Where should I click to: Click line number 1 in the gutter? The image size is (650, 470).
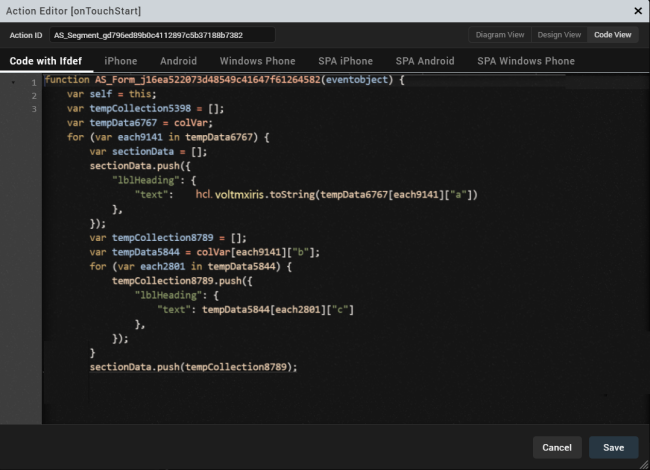pyautogui.click(x=33, y=81)
